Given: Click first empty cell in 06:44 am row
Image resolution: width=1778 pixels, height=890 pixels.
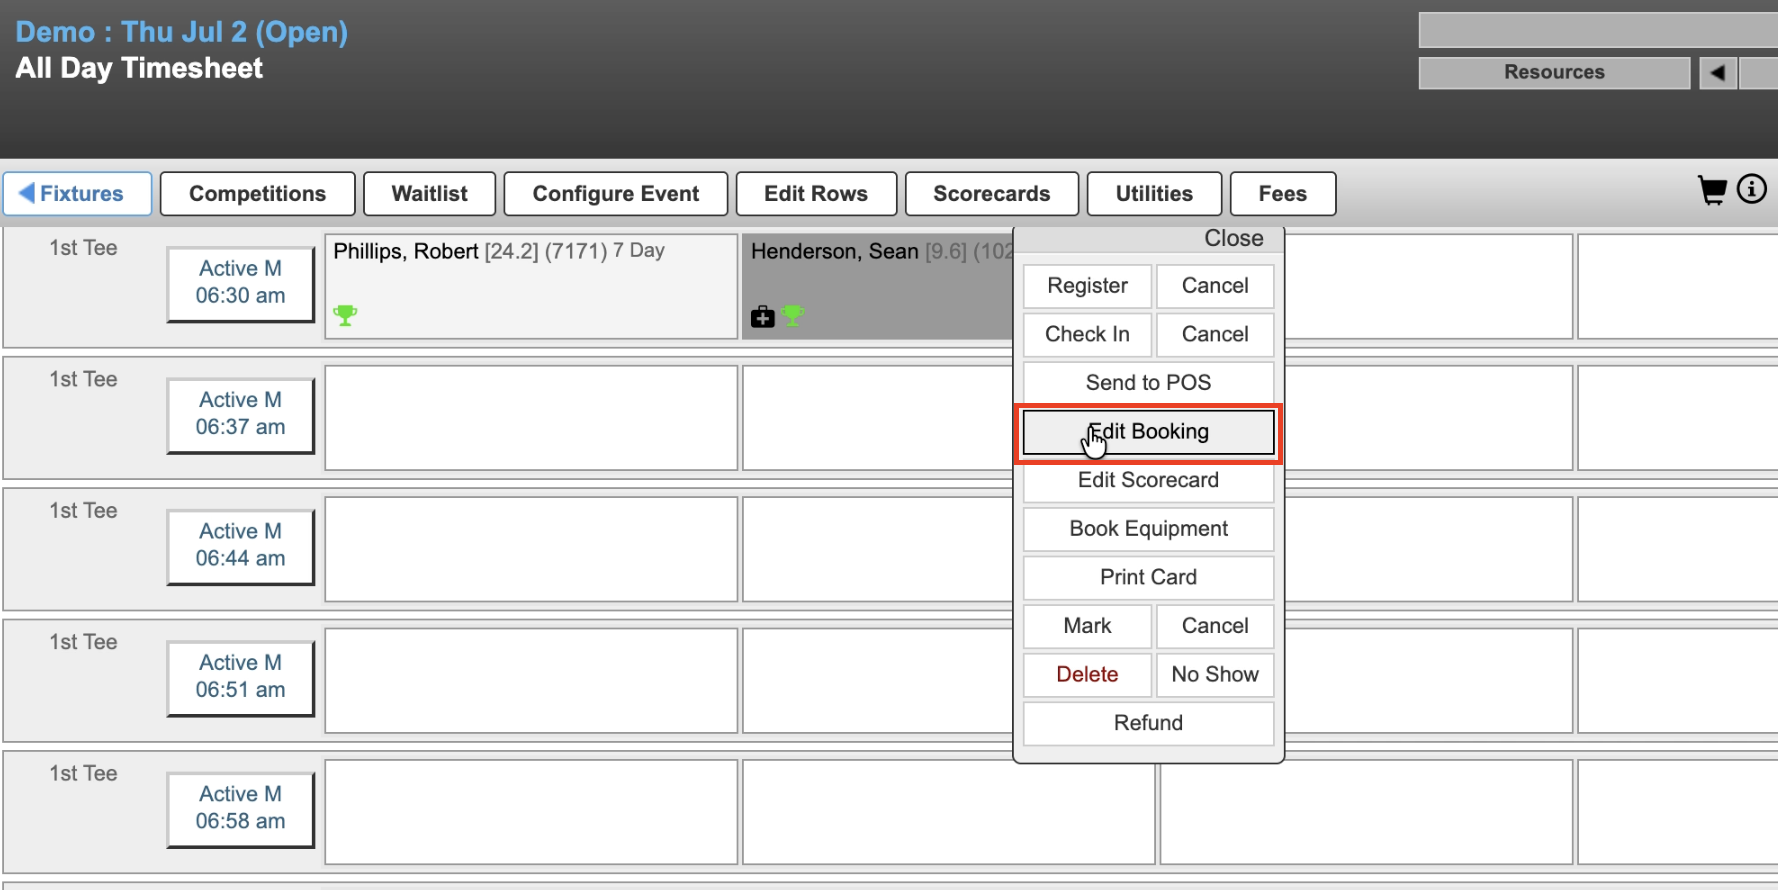Looking at the screenshot, I should (531, 549).
